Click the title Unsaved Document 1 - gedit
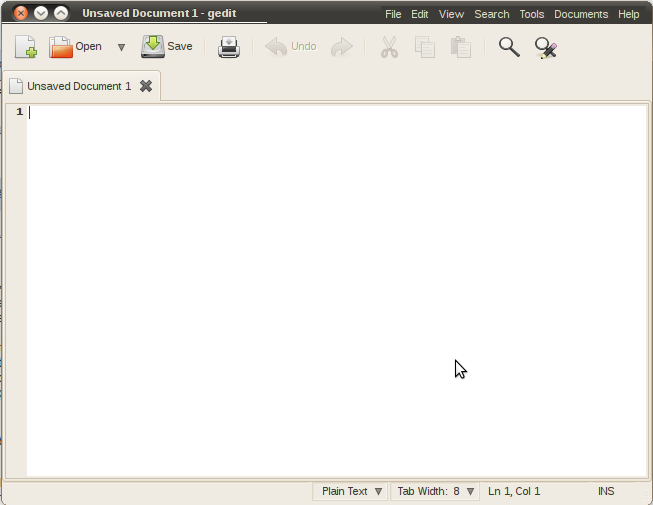The height and width of the screenshot is (505, 653). [x=159, y=13]
